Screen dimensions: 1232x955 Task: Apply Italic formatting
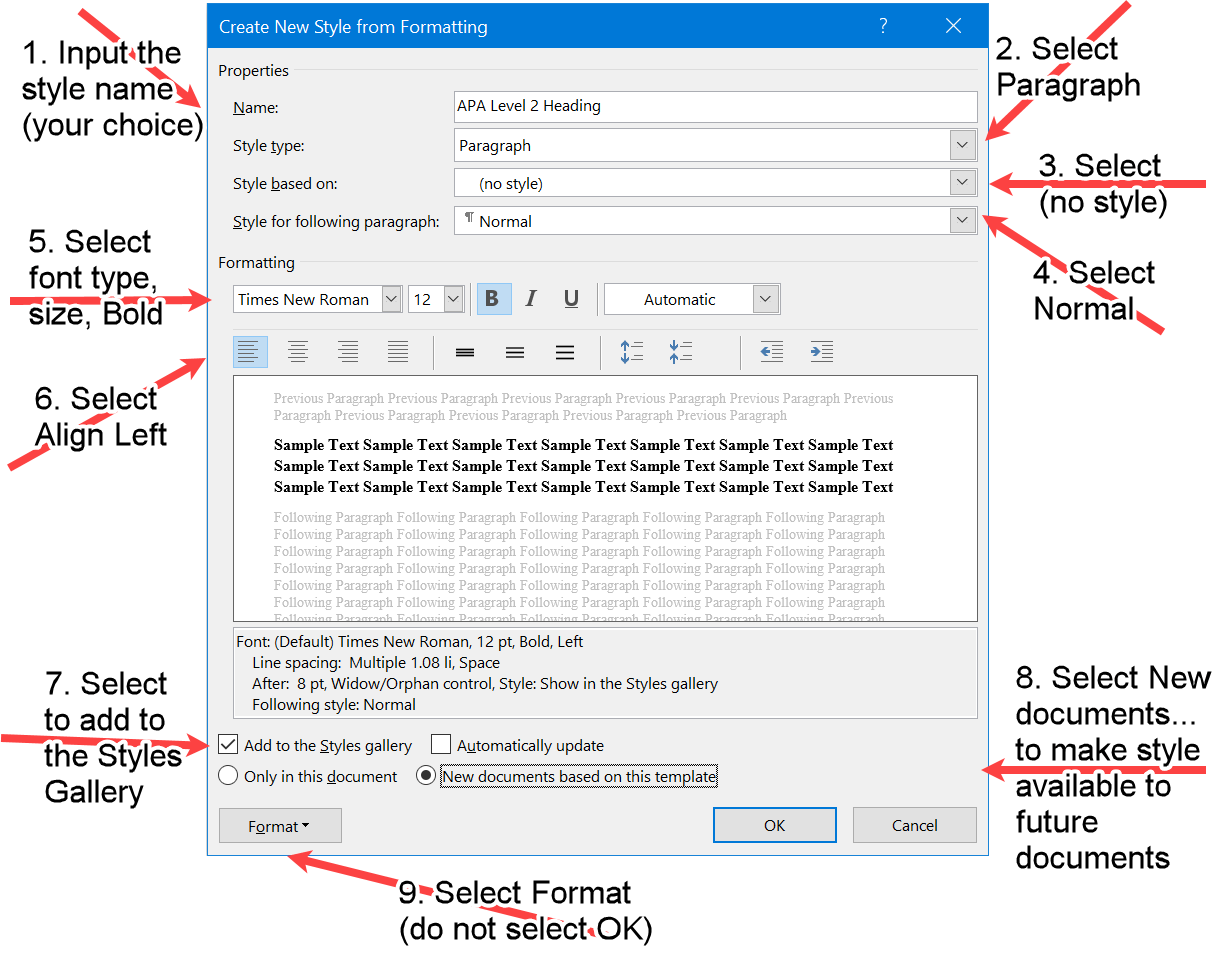[531, 298]
